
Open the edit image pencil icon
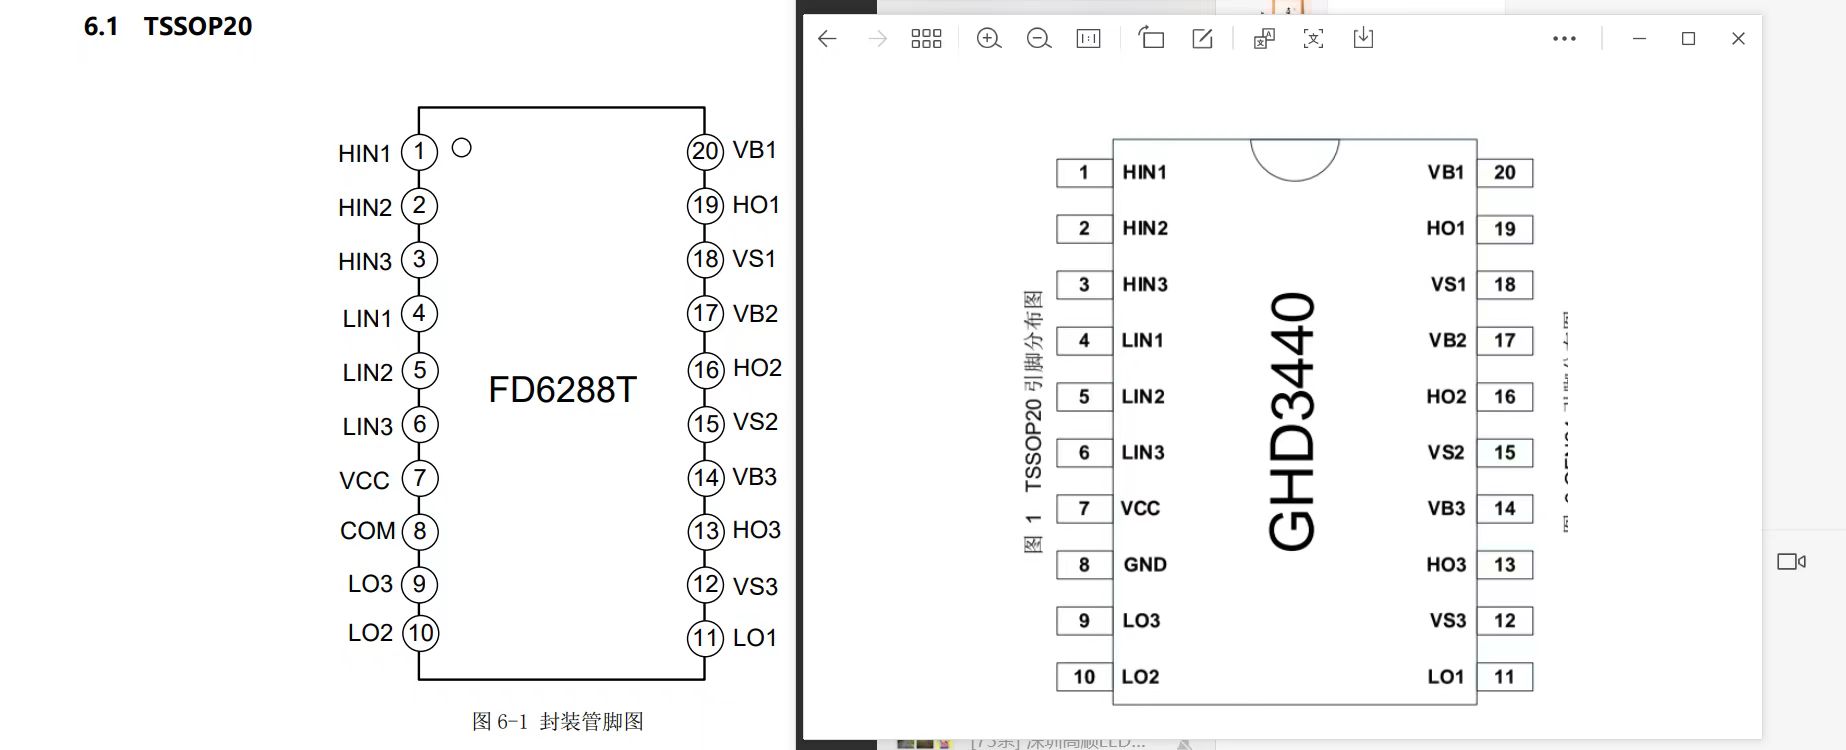coord(1202,38)
